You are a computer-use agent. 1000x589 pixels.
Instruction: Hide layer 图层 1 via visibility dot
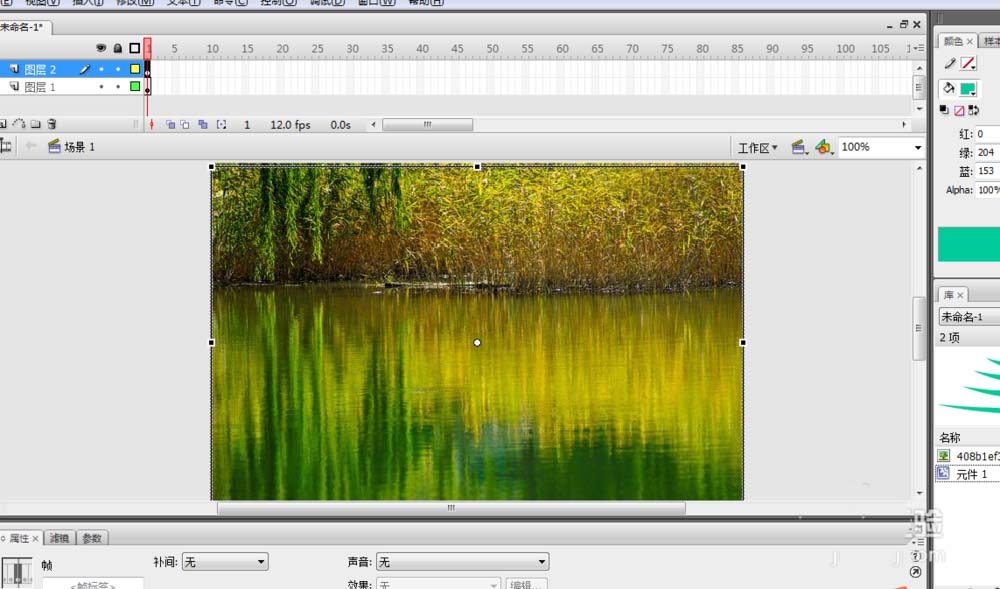click(101, 86)
